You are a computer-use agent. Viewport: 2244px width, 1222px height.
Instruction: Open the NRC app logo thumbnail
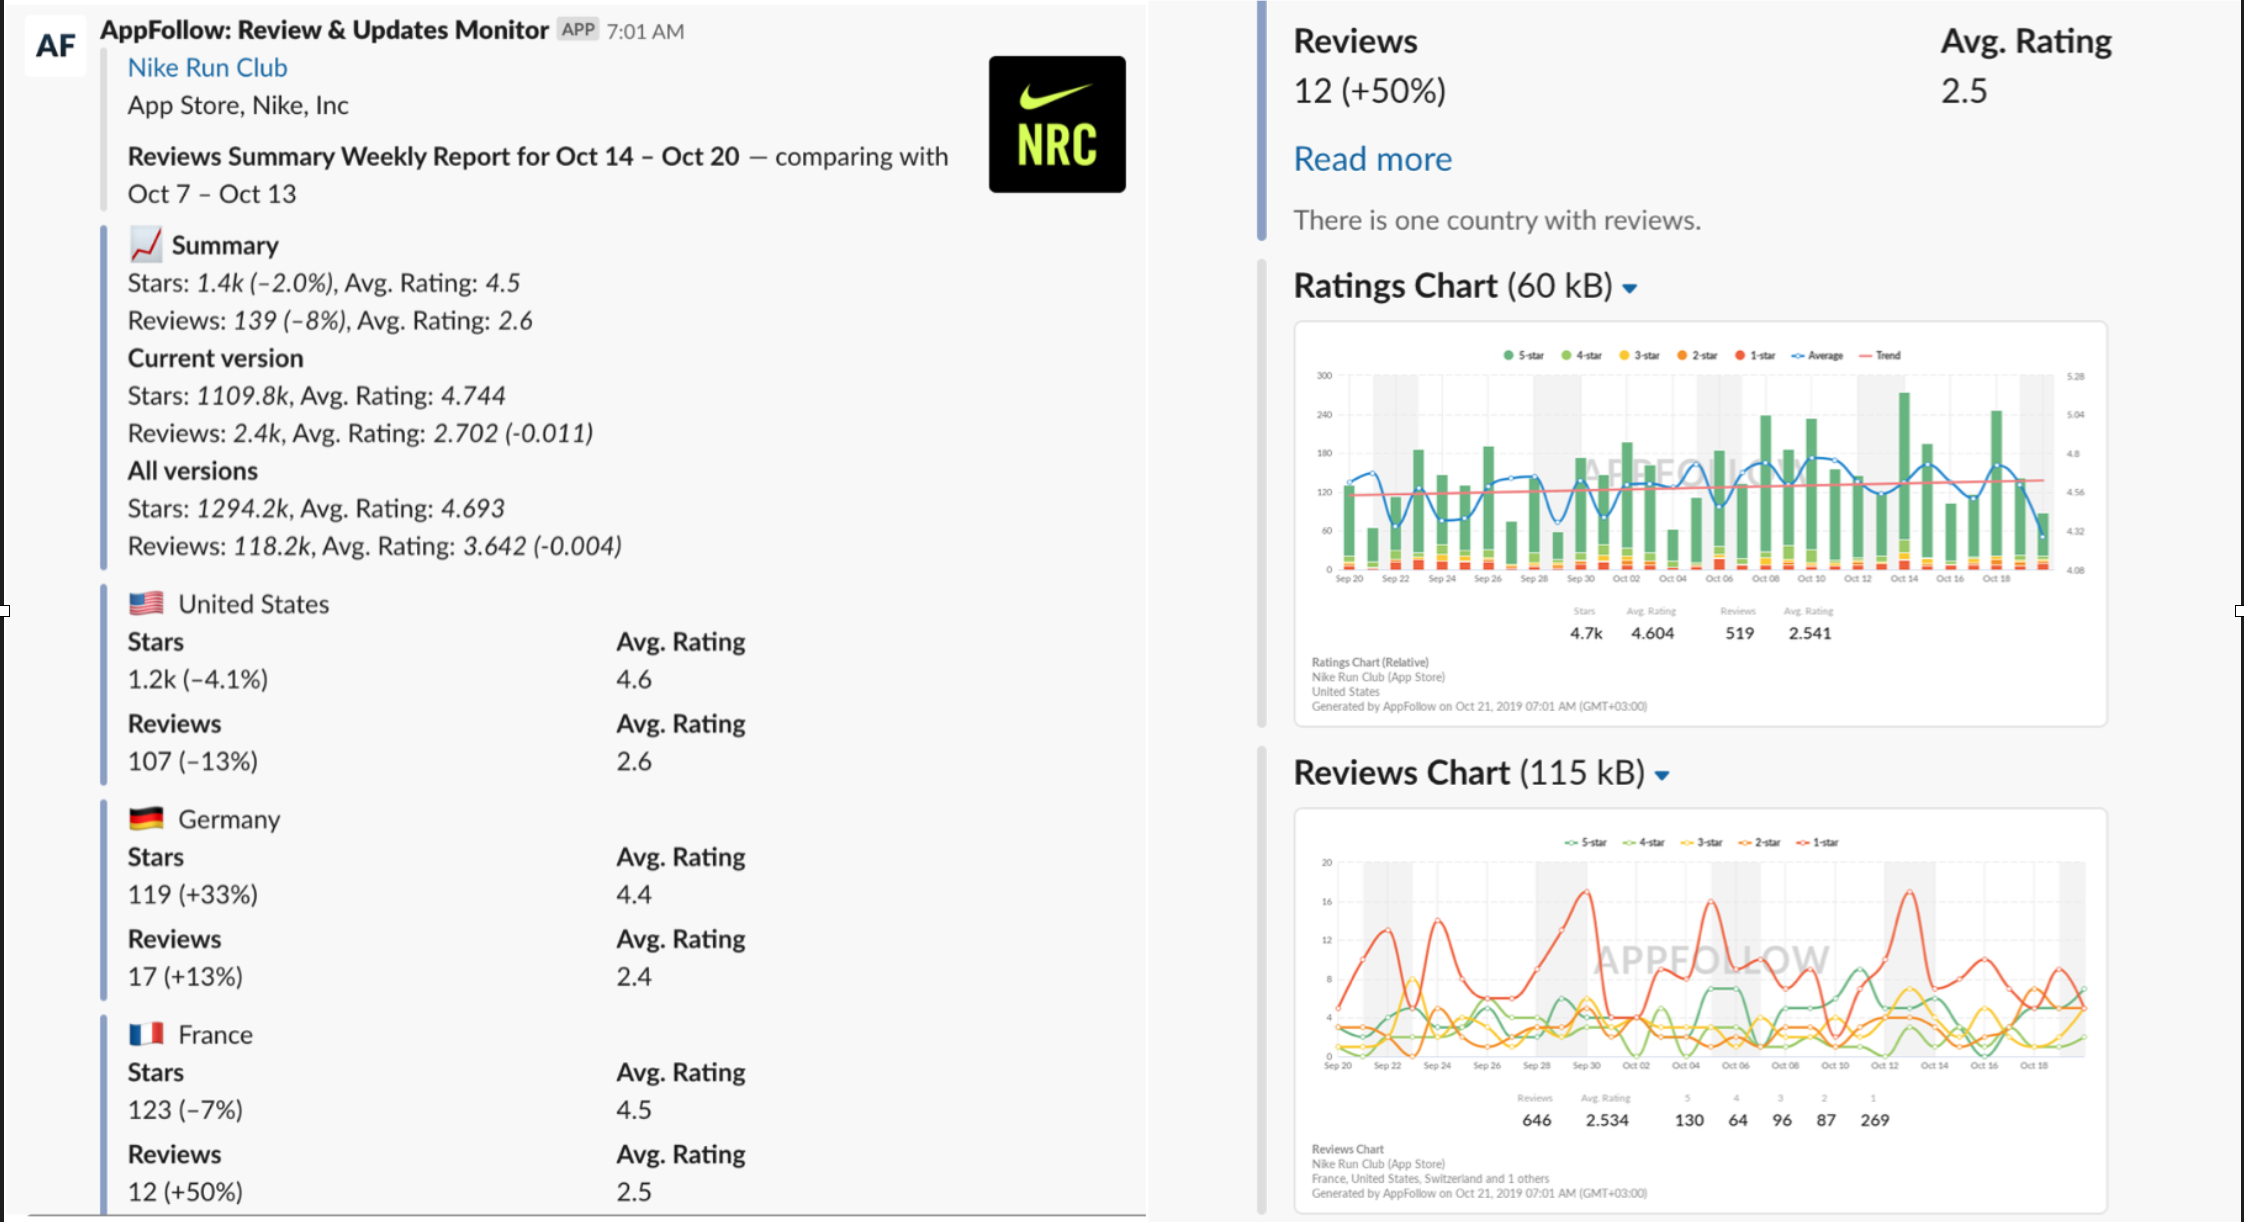tap(1057, 124)
